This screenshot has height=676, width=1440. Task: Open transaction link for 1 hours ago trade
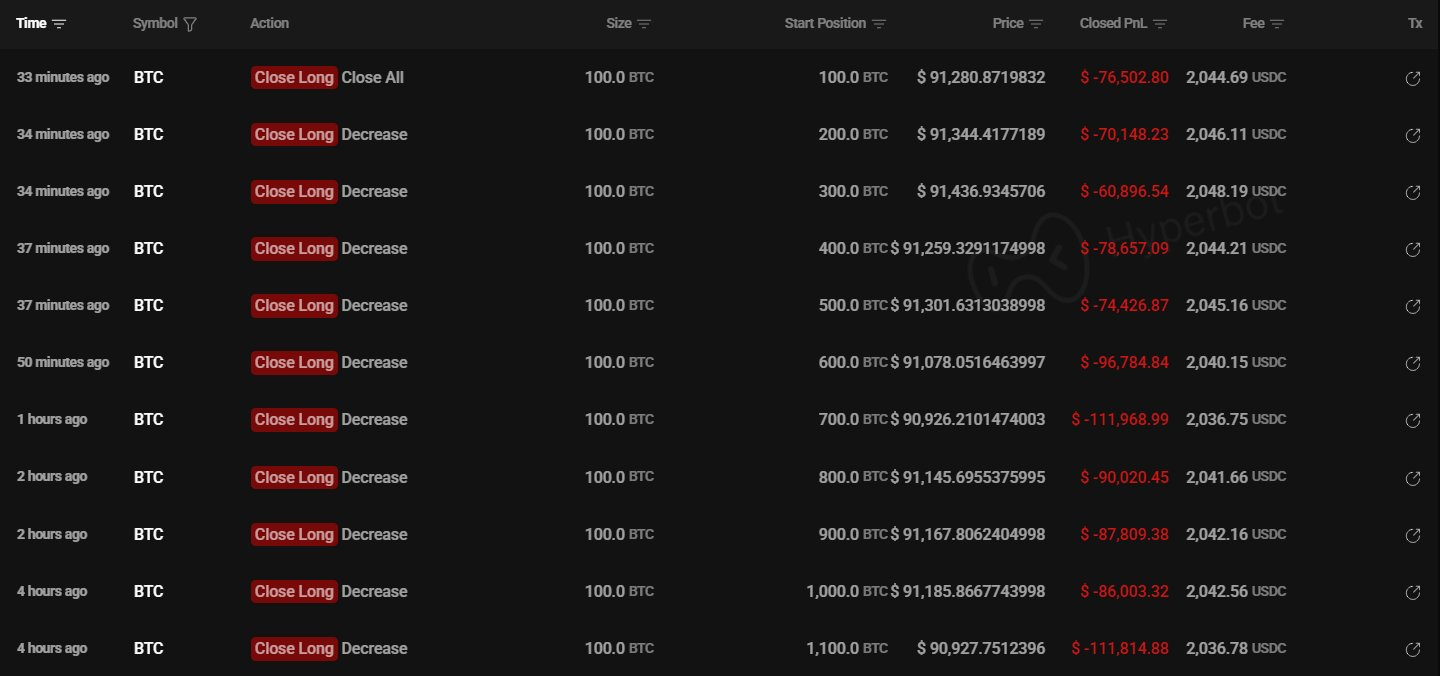click(x=1413, y=420)
